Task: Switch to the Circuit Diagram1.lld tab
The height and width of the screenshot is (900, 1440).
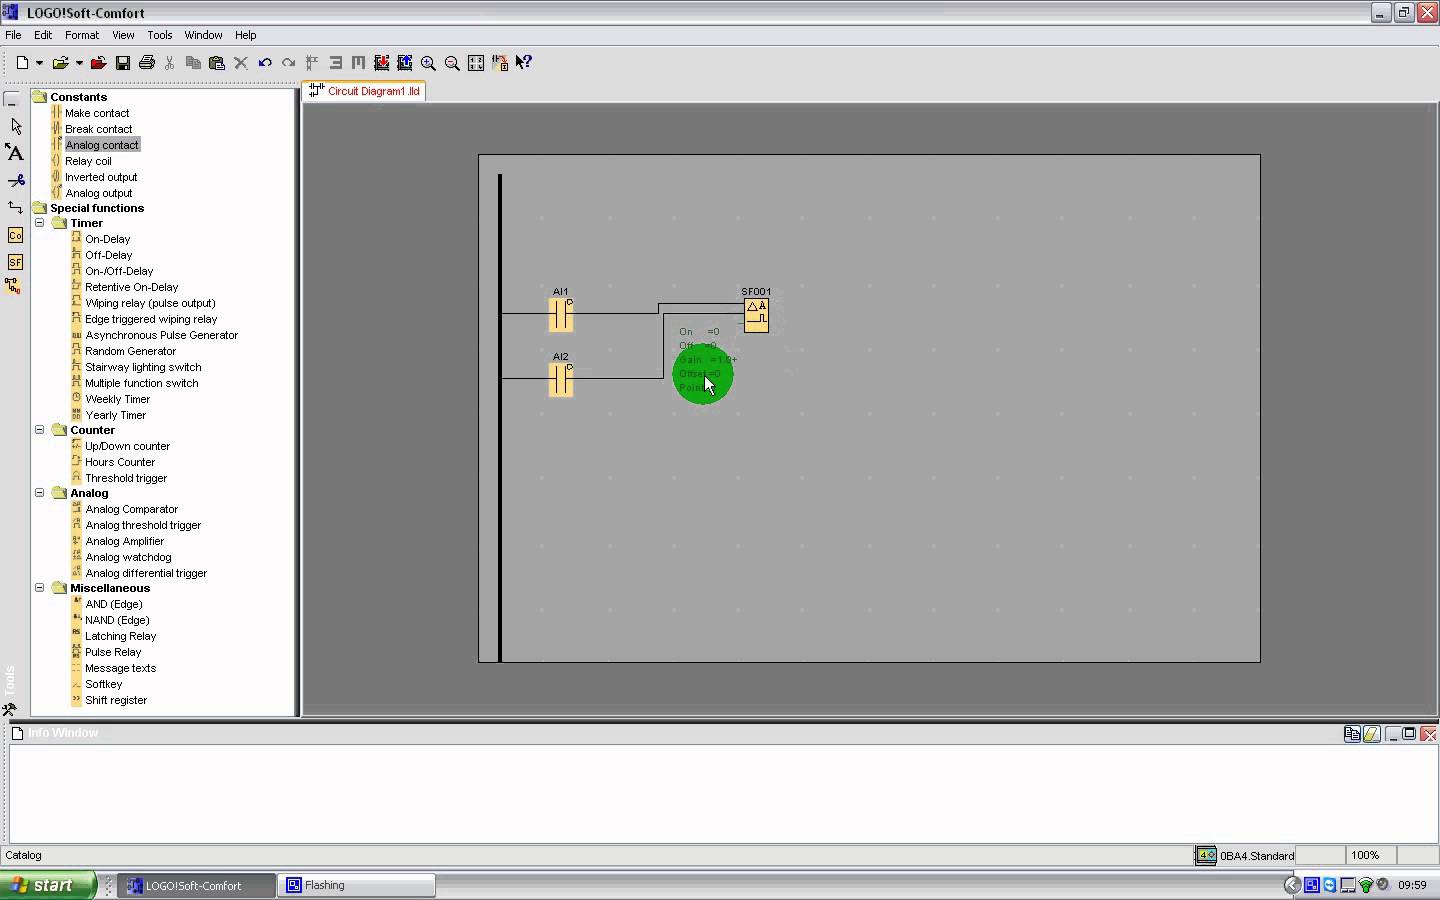Action: 365,91
